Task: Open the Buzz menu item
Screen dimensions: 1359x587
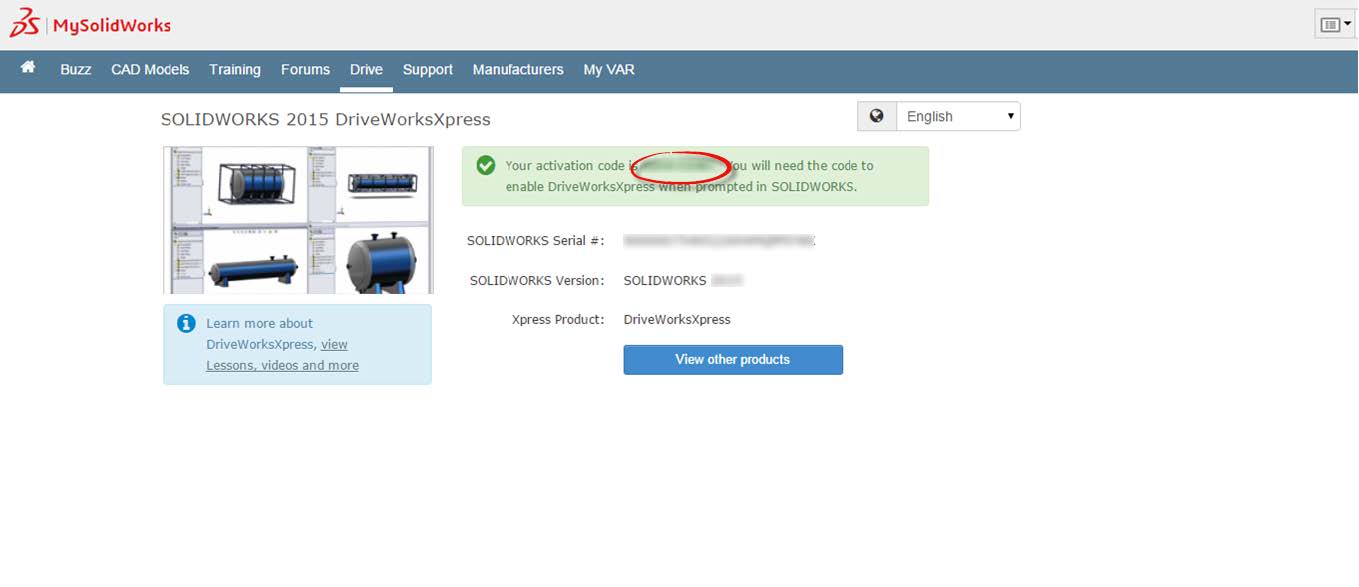Action: pos(76,70)
